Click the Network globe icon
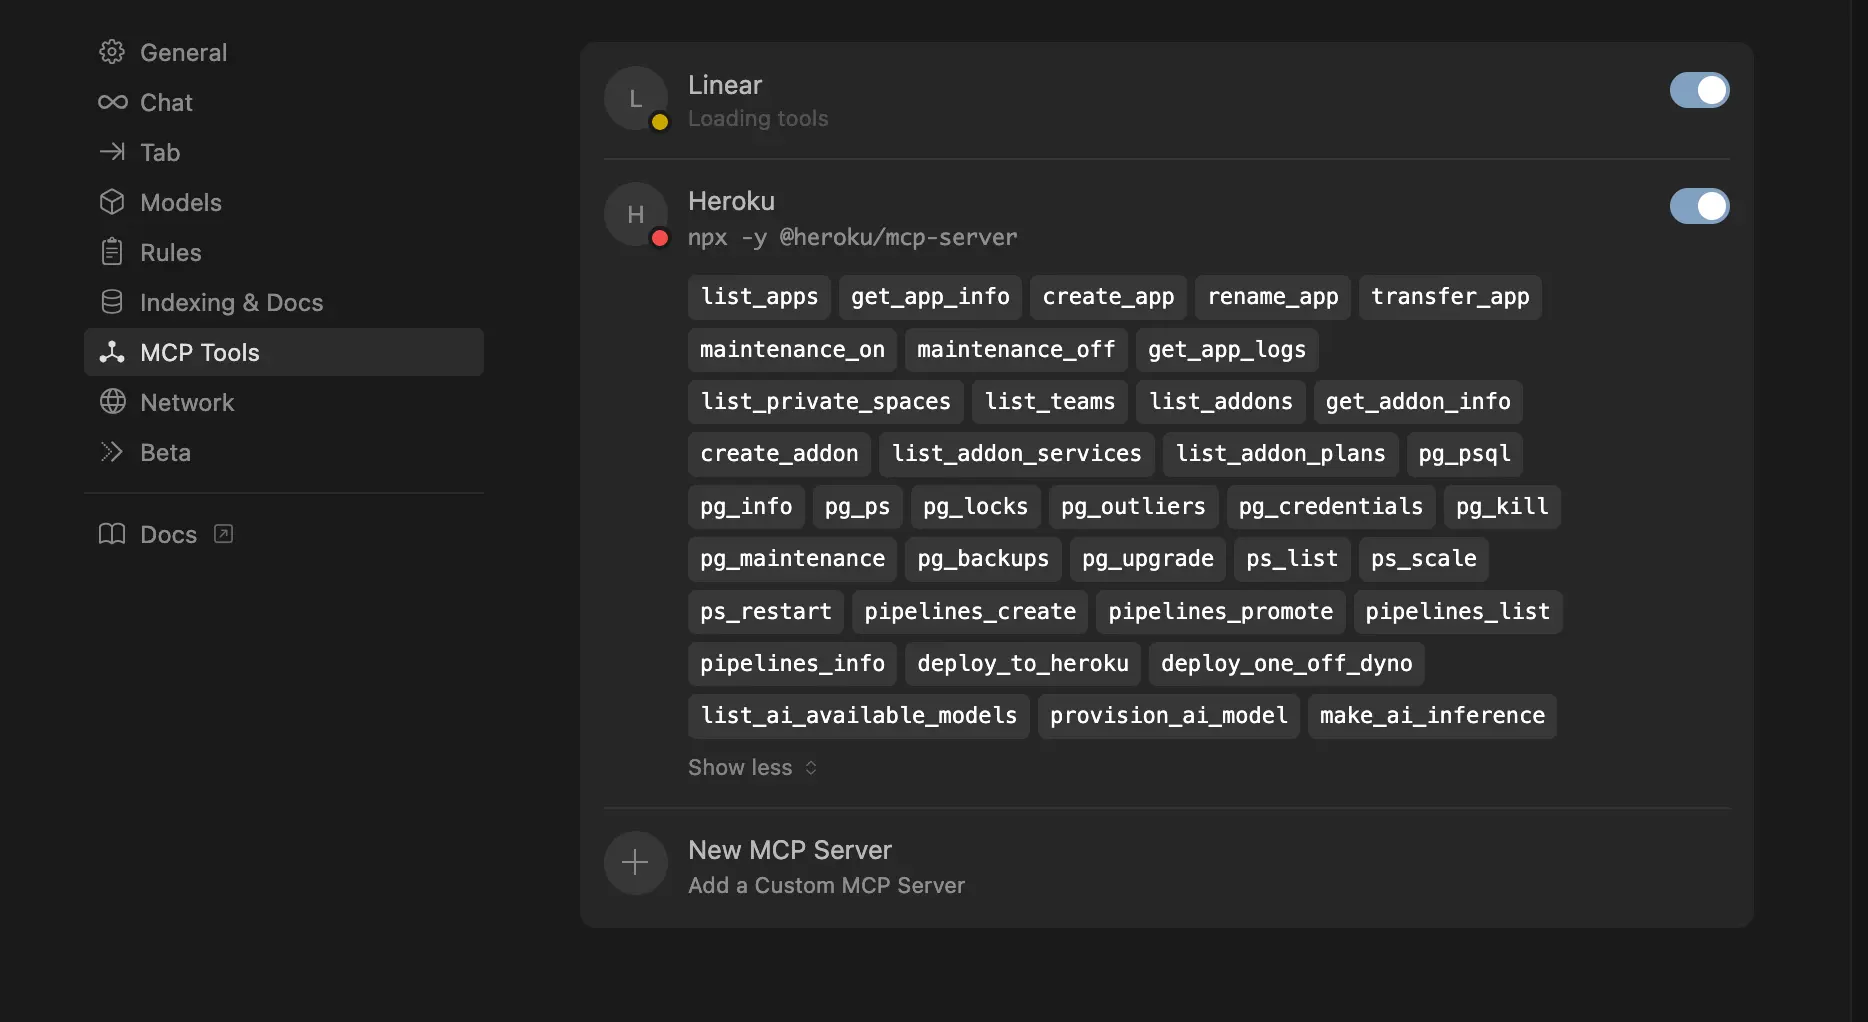The height and width of the screenshot is (1022, 1868). 112,402
